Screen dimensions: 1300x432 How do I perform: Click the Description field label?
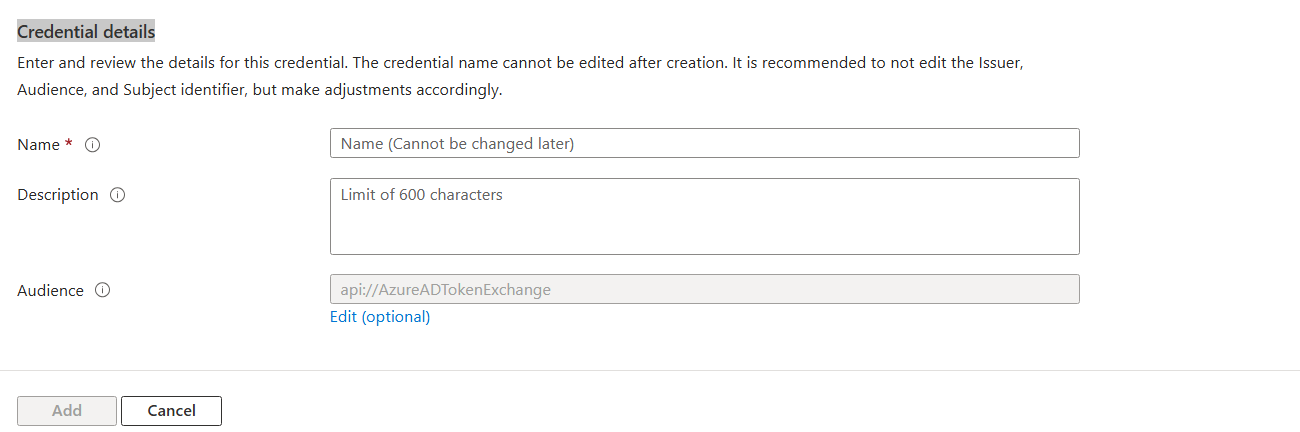click(x=58, y=195)
